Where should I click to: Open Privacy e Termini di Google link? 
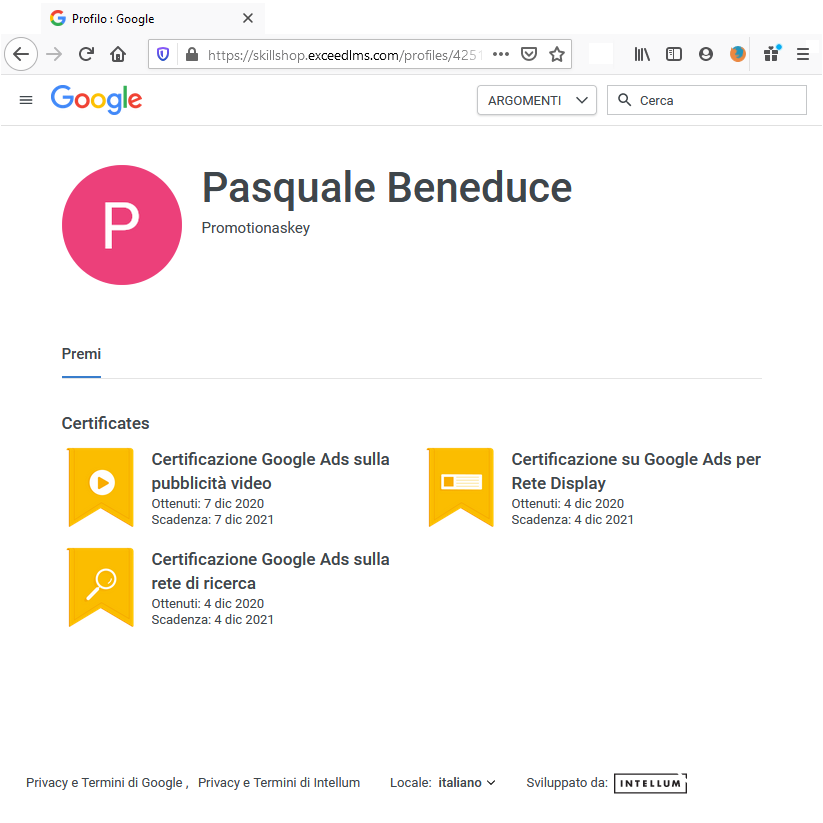(104, 783)
